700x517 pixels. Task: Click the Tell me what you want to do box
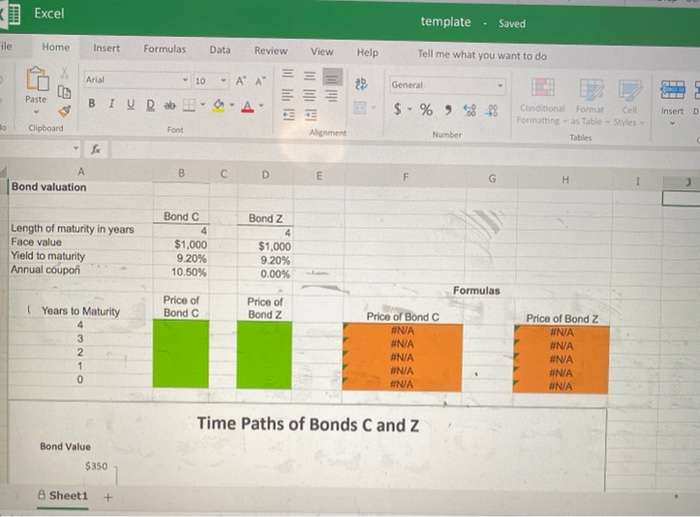[x=482, y=55]
